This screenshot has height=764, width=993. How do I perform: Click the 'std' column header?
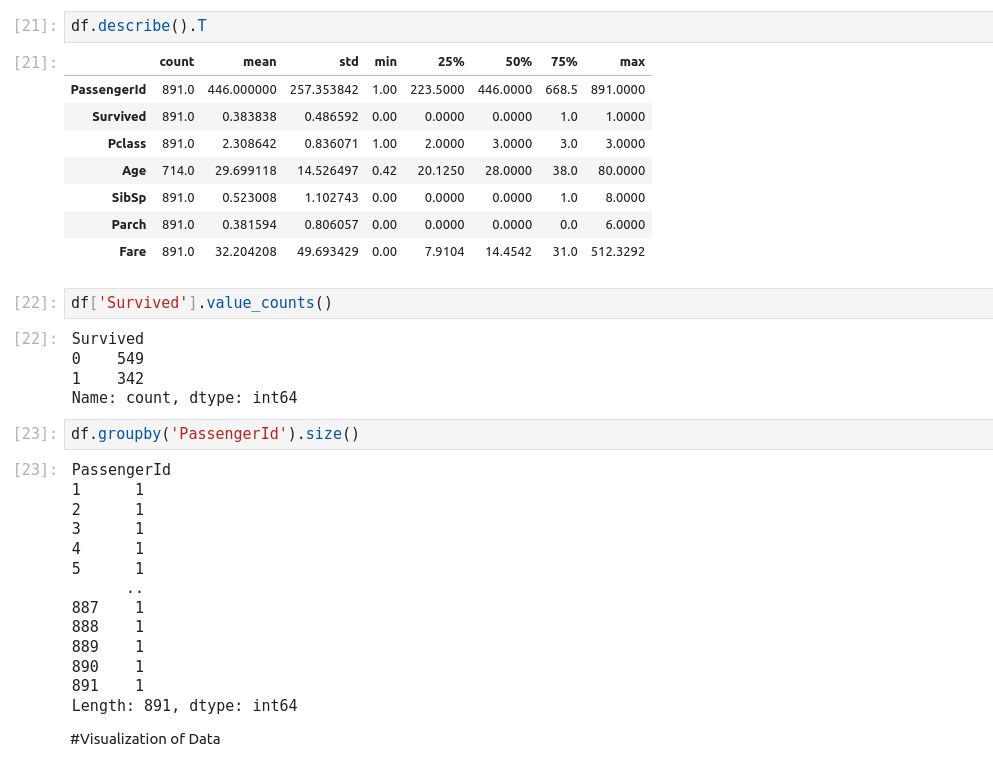click(x=348, y=62)
